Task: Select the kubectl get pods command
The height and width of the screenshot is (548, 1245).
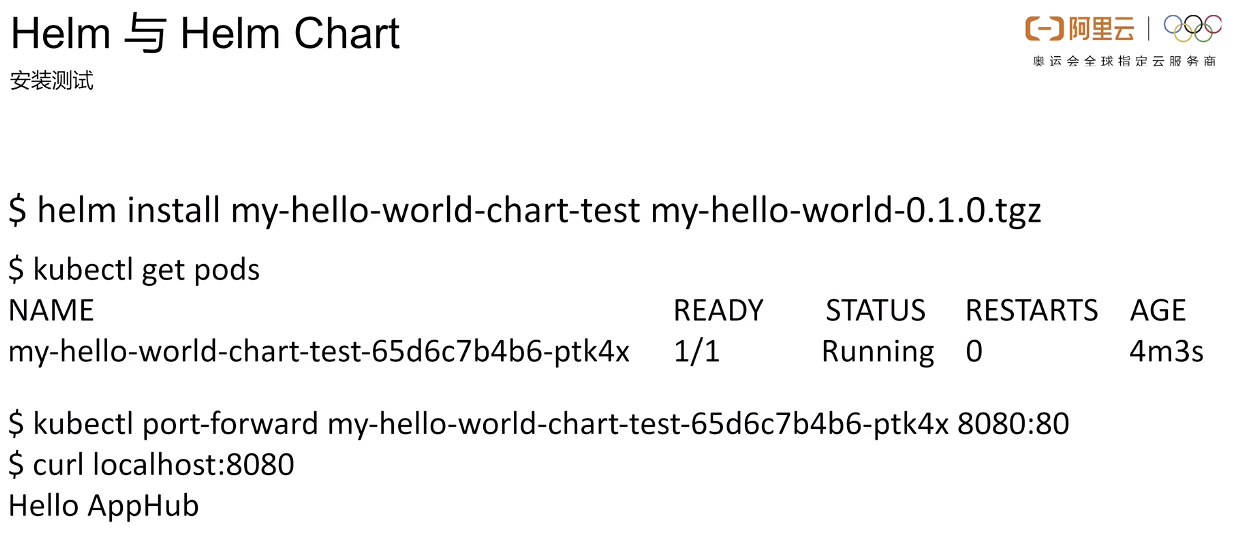Action: 134,270
